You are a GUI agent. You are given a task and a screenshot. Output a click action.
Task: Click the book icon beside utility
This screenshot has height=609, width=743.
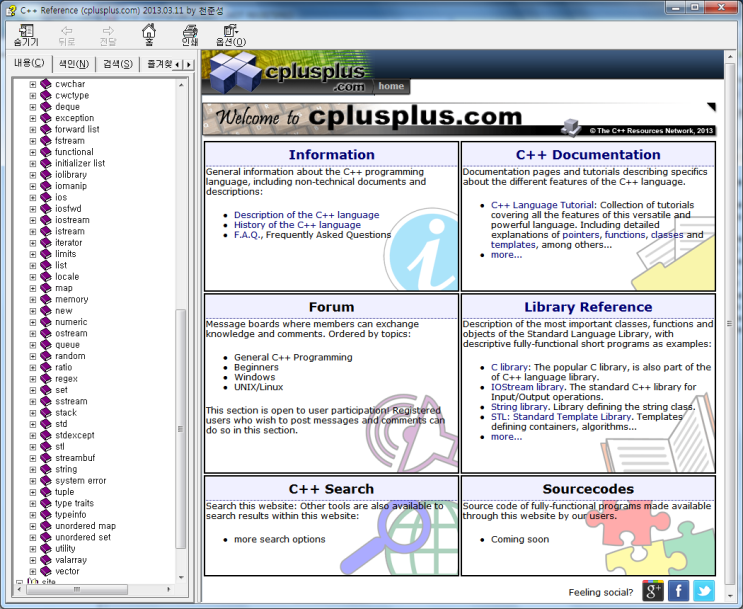(45, 548)
